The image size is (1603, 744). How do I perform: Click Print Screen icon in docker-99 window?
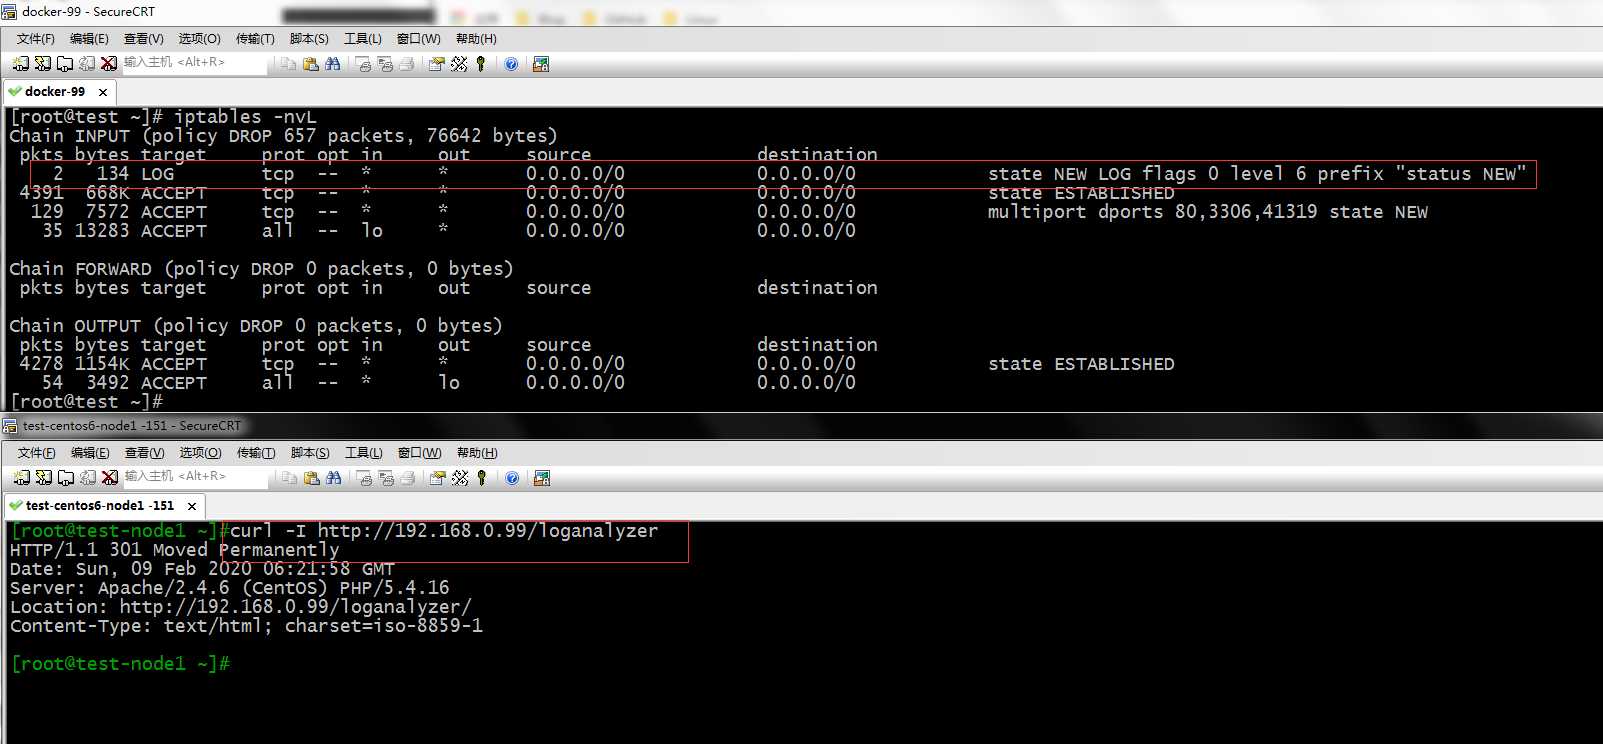pyautogui.click(x=363, y=63)
